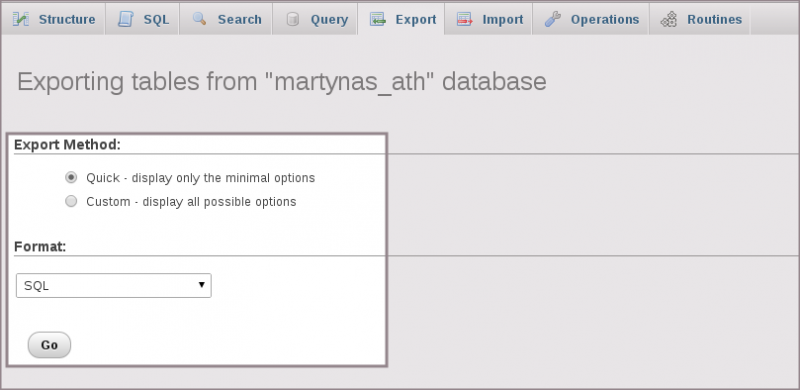Click the Routines gears icon
Screen dimensions: 800x390
pos(669,19)
